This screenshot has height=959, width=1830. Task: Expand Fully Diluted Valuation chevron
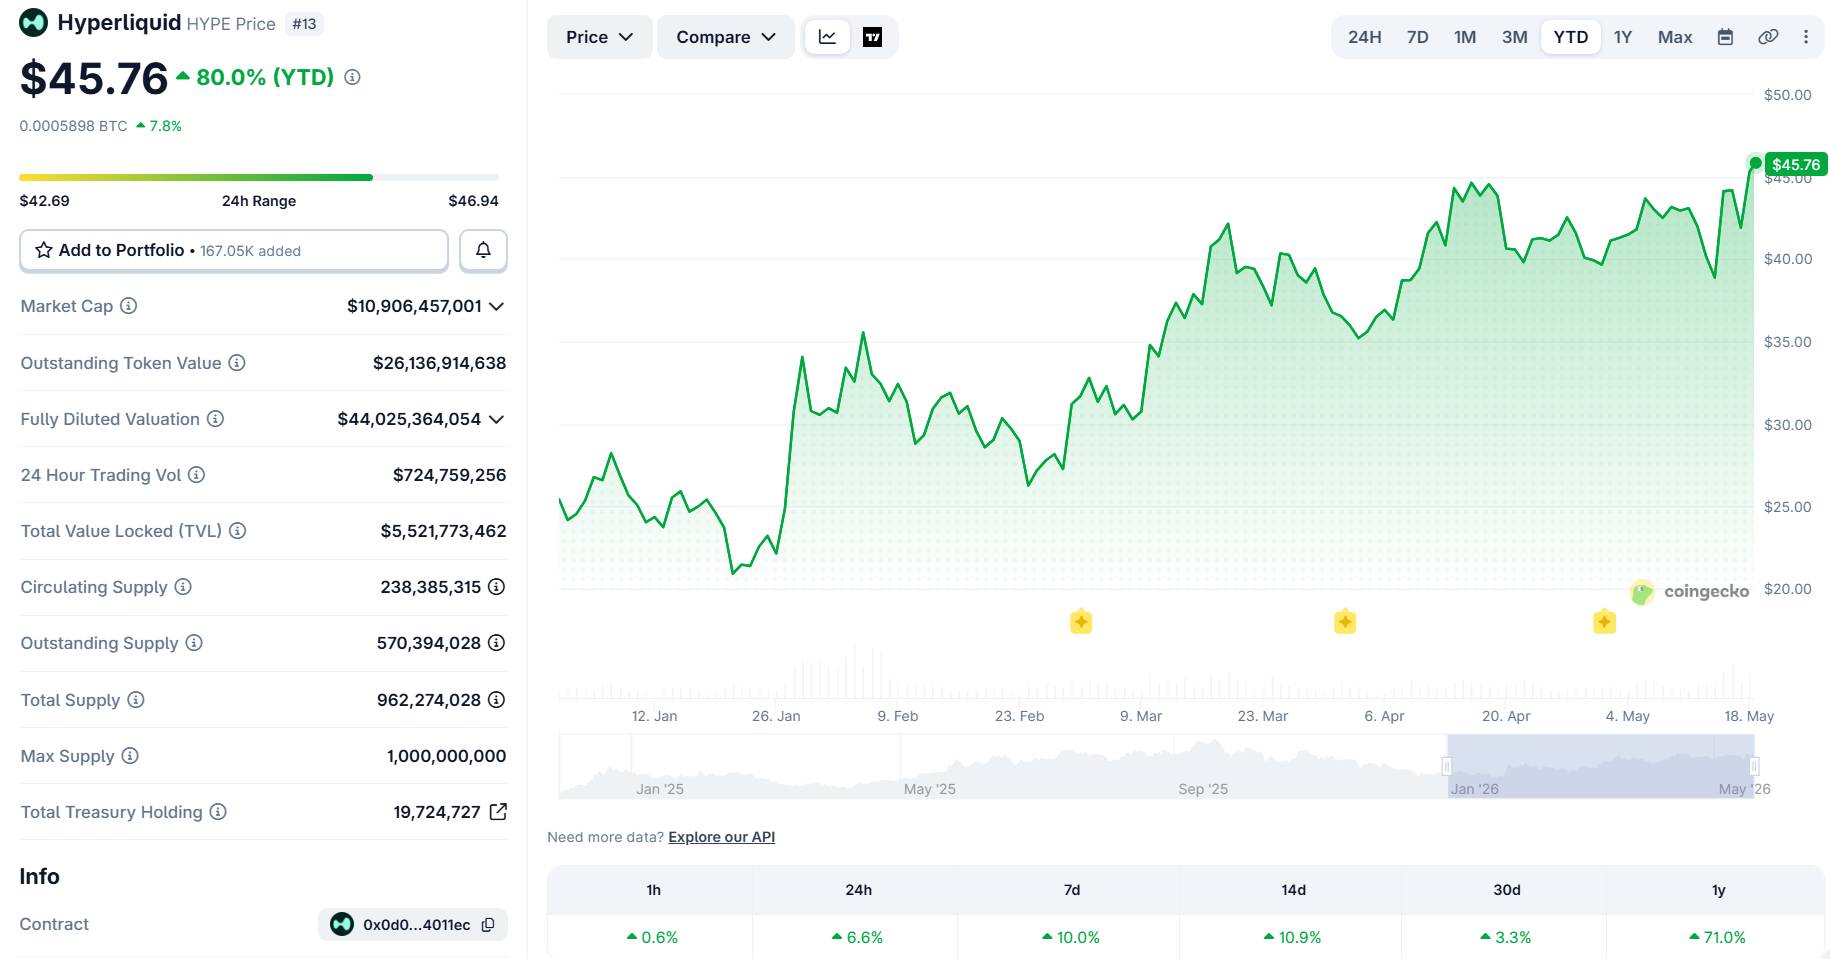click(496, 419)
